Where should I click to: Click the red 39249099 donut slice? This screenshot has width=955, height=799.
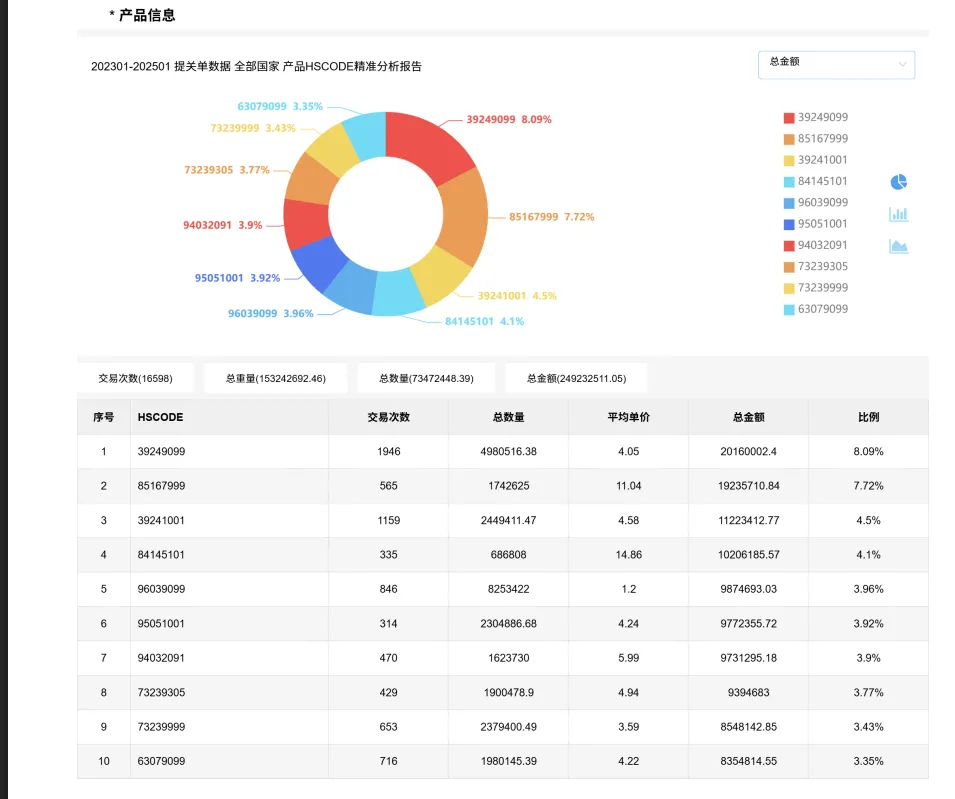tap(430, 145)
